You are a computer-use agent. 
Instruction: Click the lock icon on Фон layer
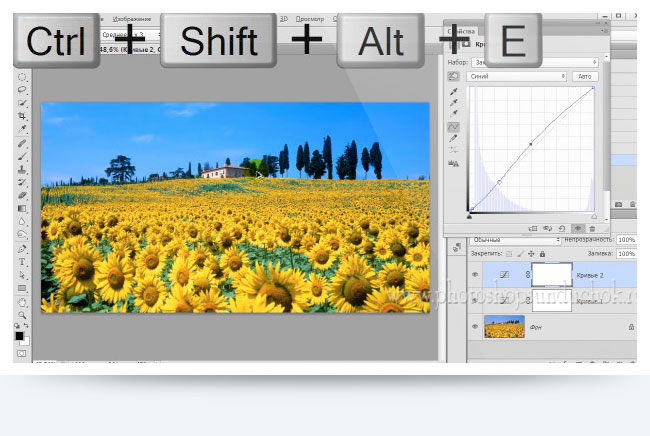[x=631, y=327]
